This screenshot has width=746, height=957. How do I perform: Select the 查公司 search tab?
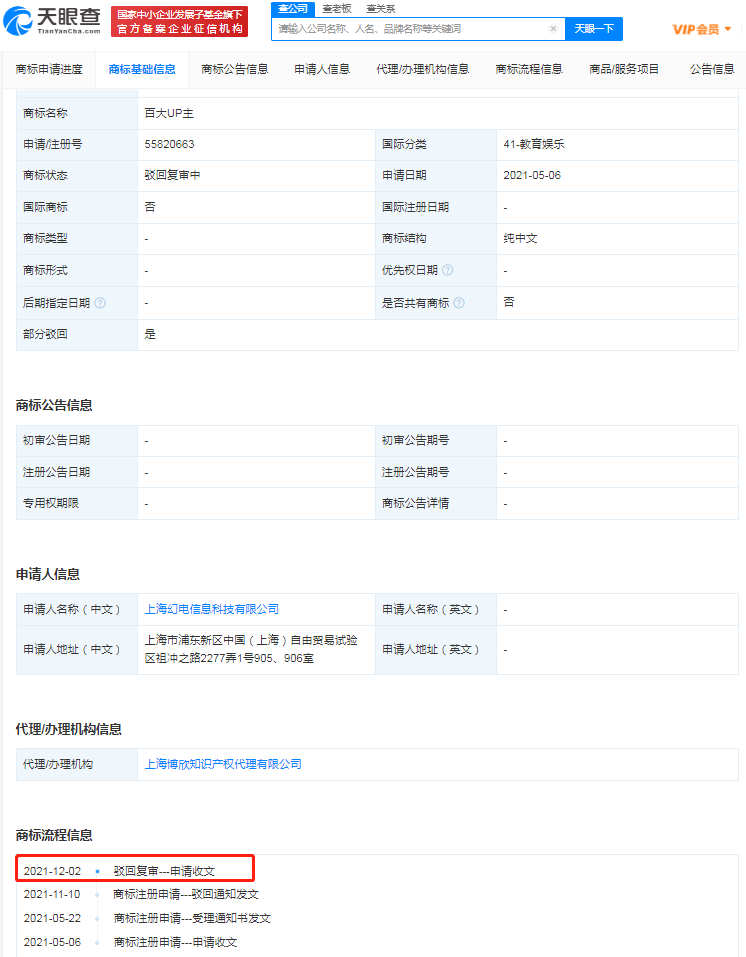click(292, 9)
